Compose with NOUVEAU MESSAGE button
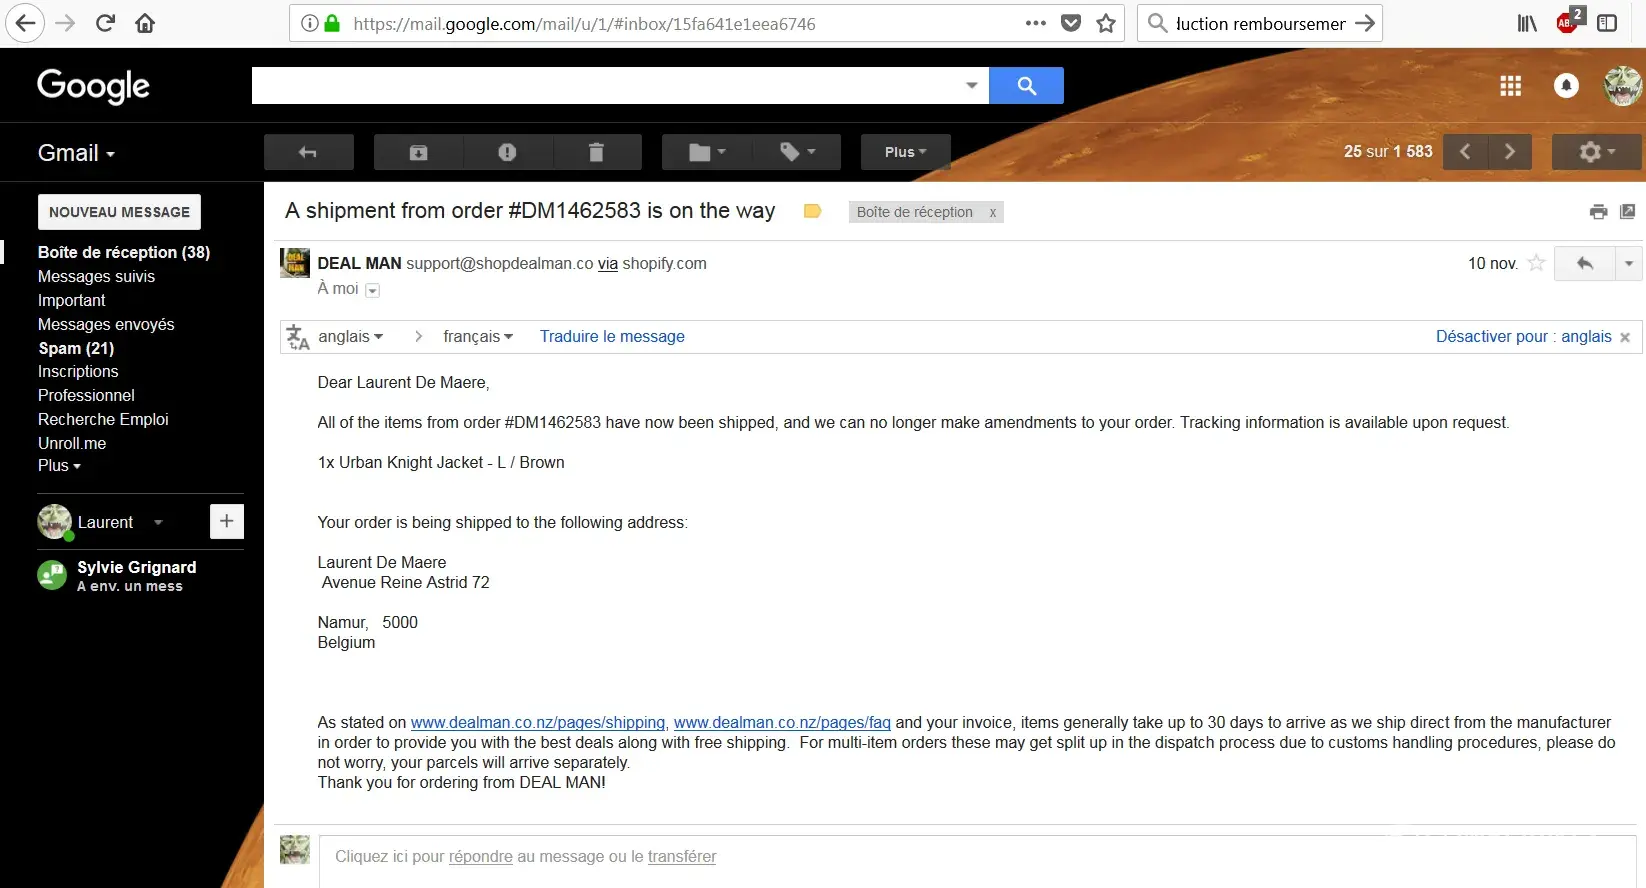Viewport: 1646px width, 888px height. tap(119, 212)
